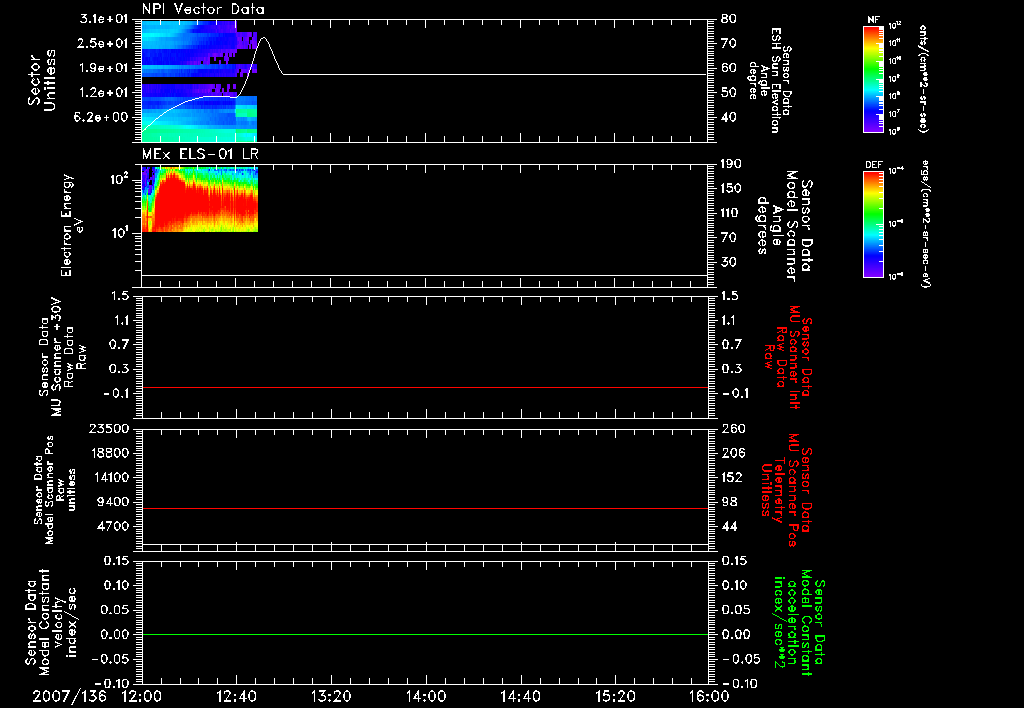Click the 16:00 time axis label

(x=709, y=696)
